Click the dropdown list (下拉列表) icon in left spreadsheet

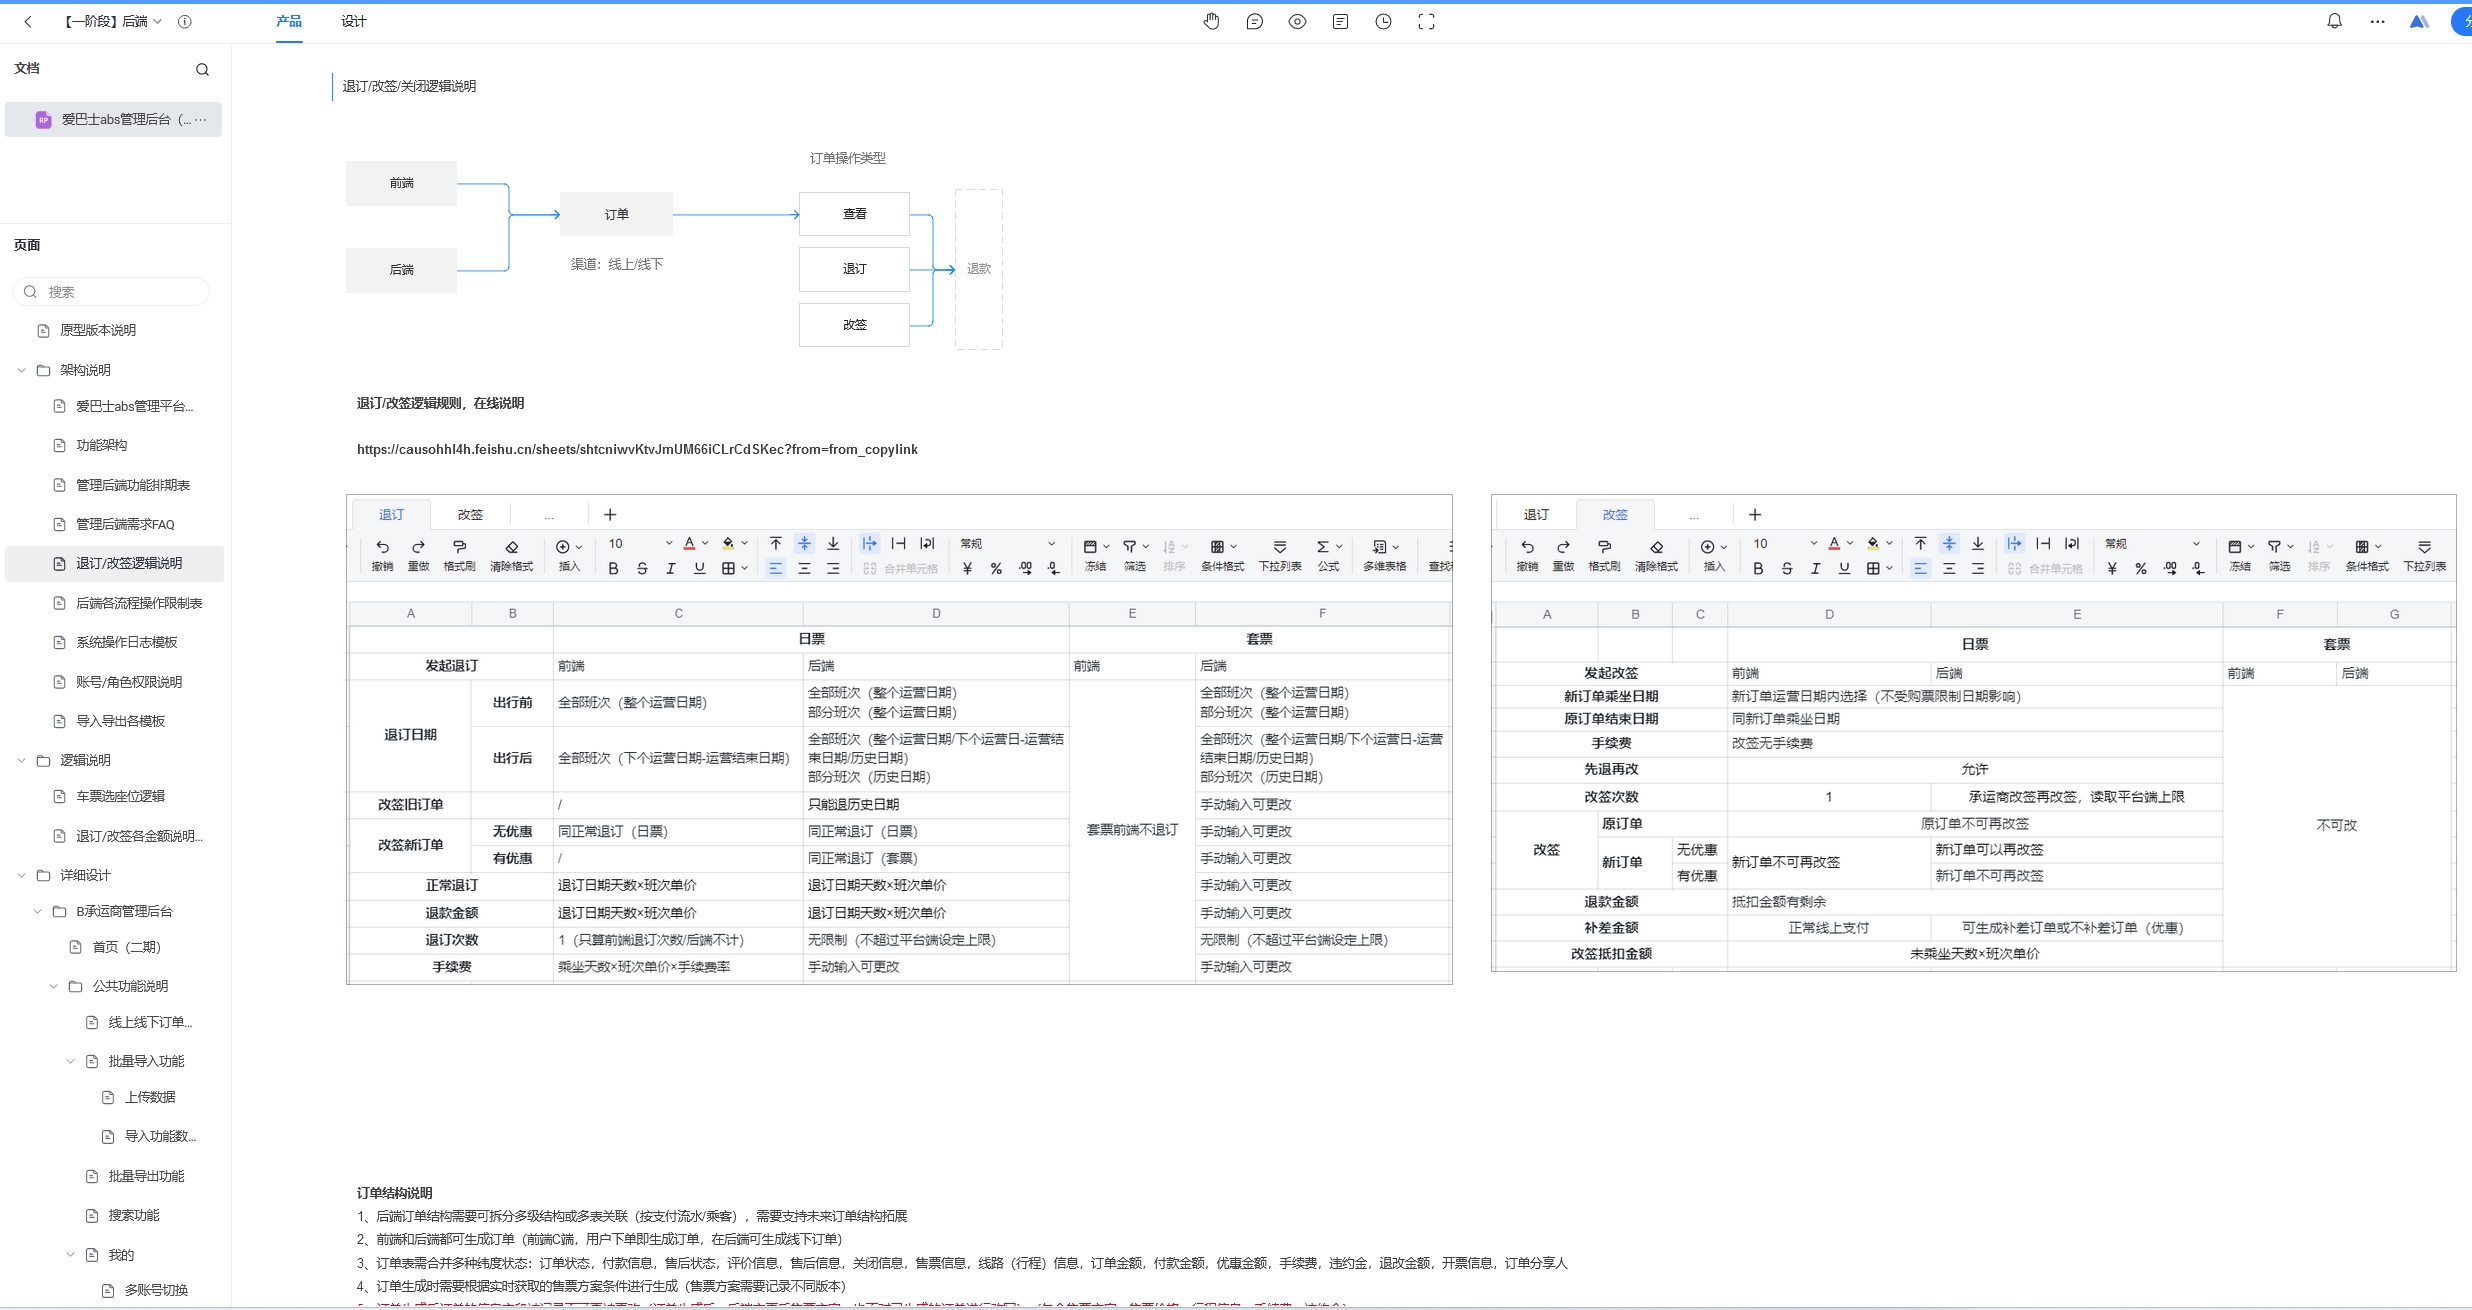coord(1279,555)
